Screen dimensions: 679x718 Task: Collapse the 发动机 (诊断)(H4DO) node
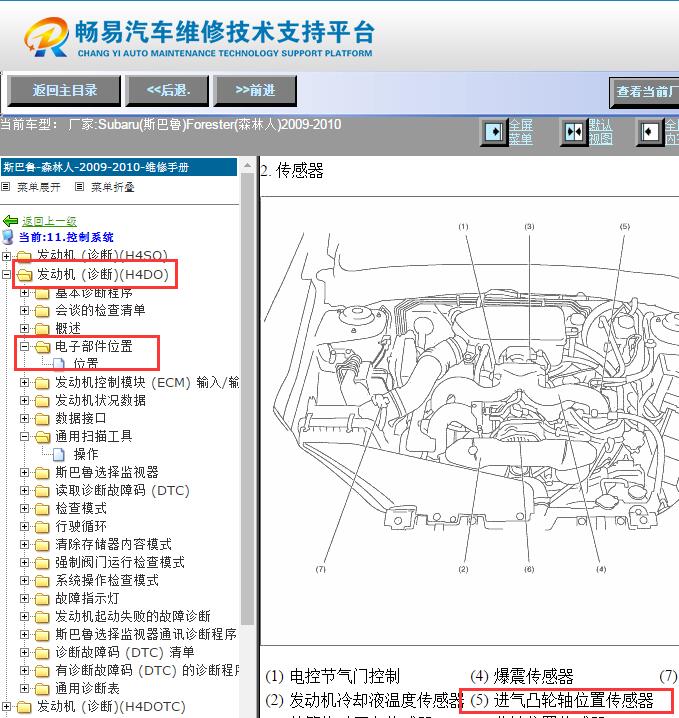(x=6, y=274)
